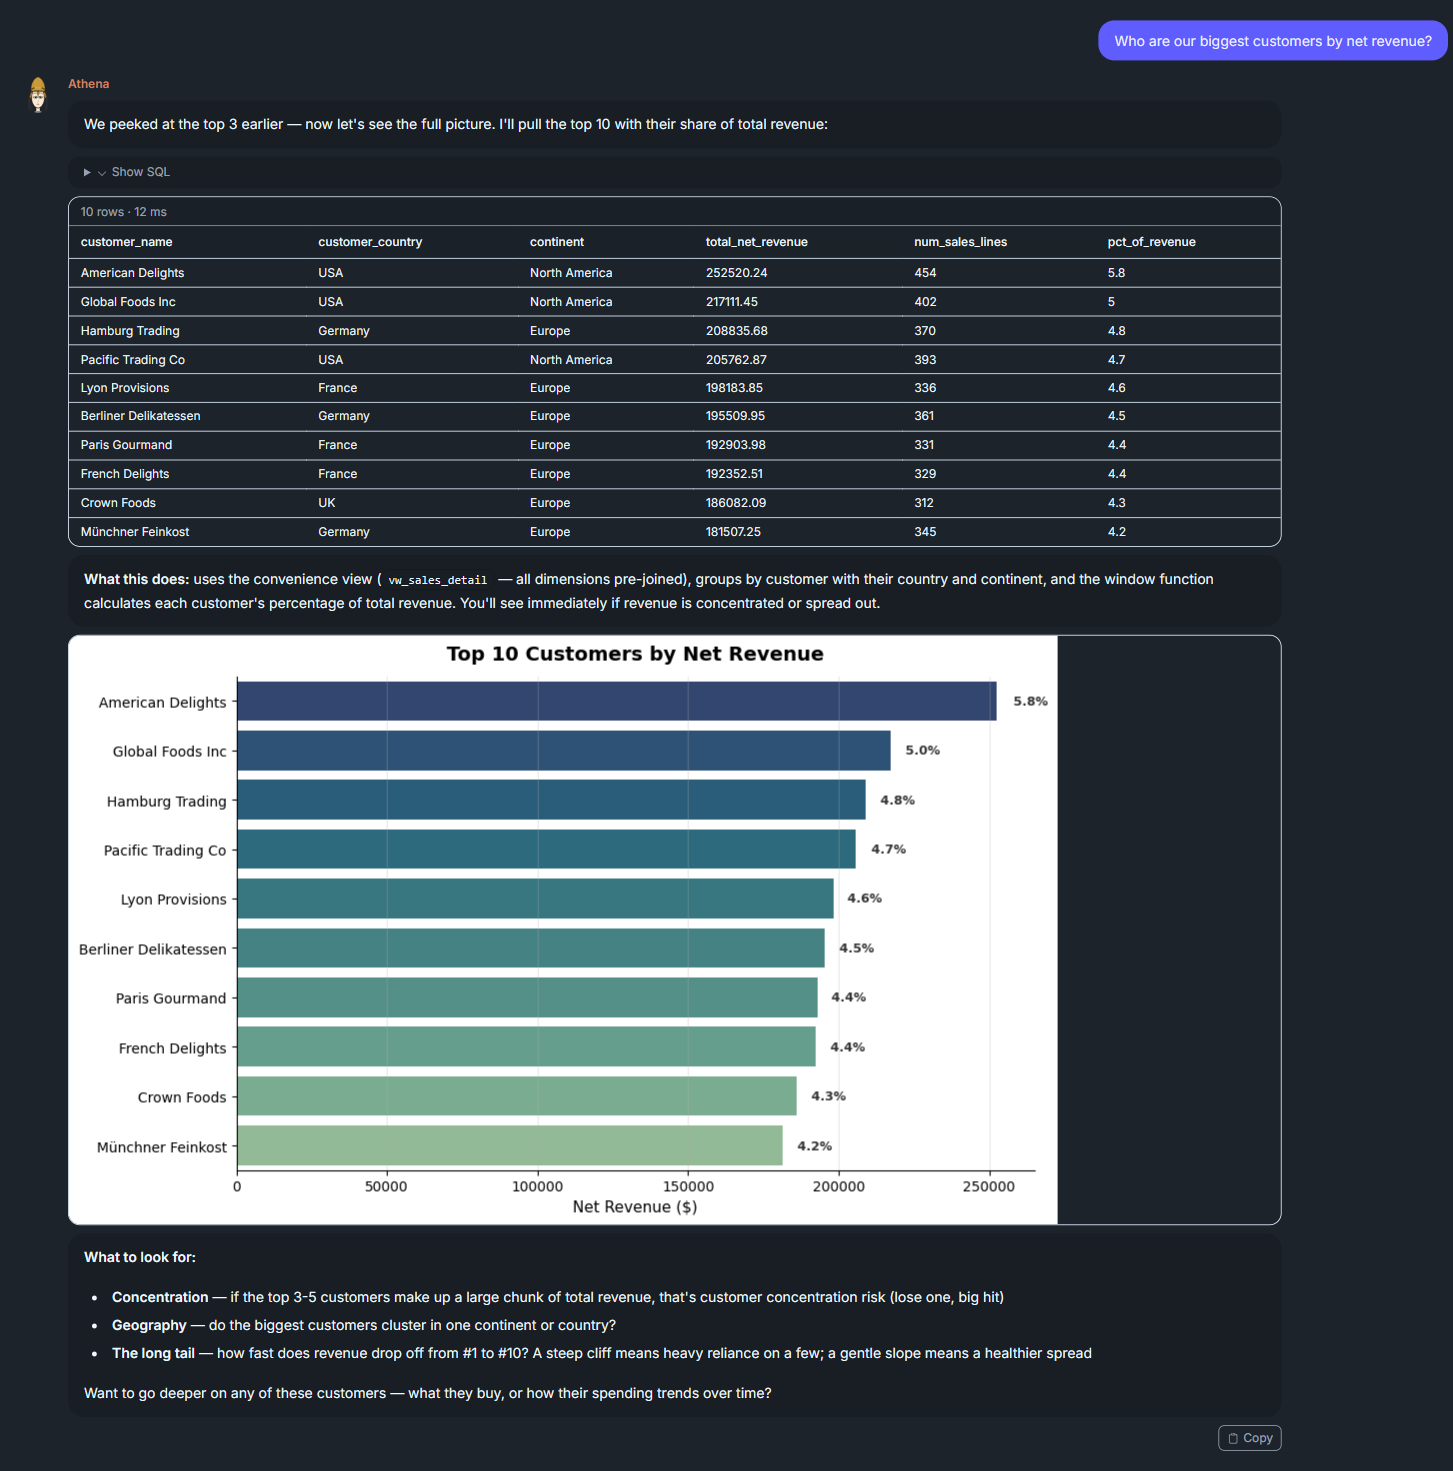Click the revenue value 192352.51
Screen dimensions: 1453x1471
(734, 474)
